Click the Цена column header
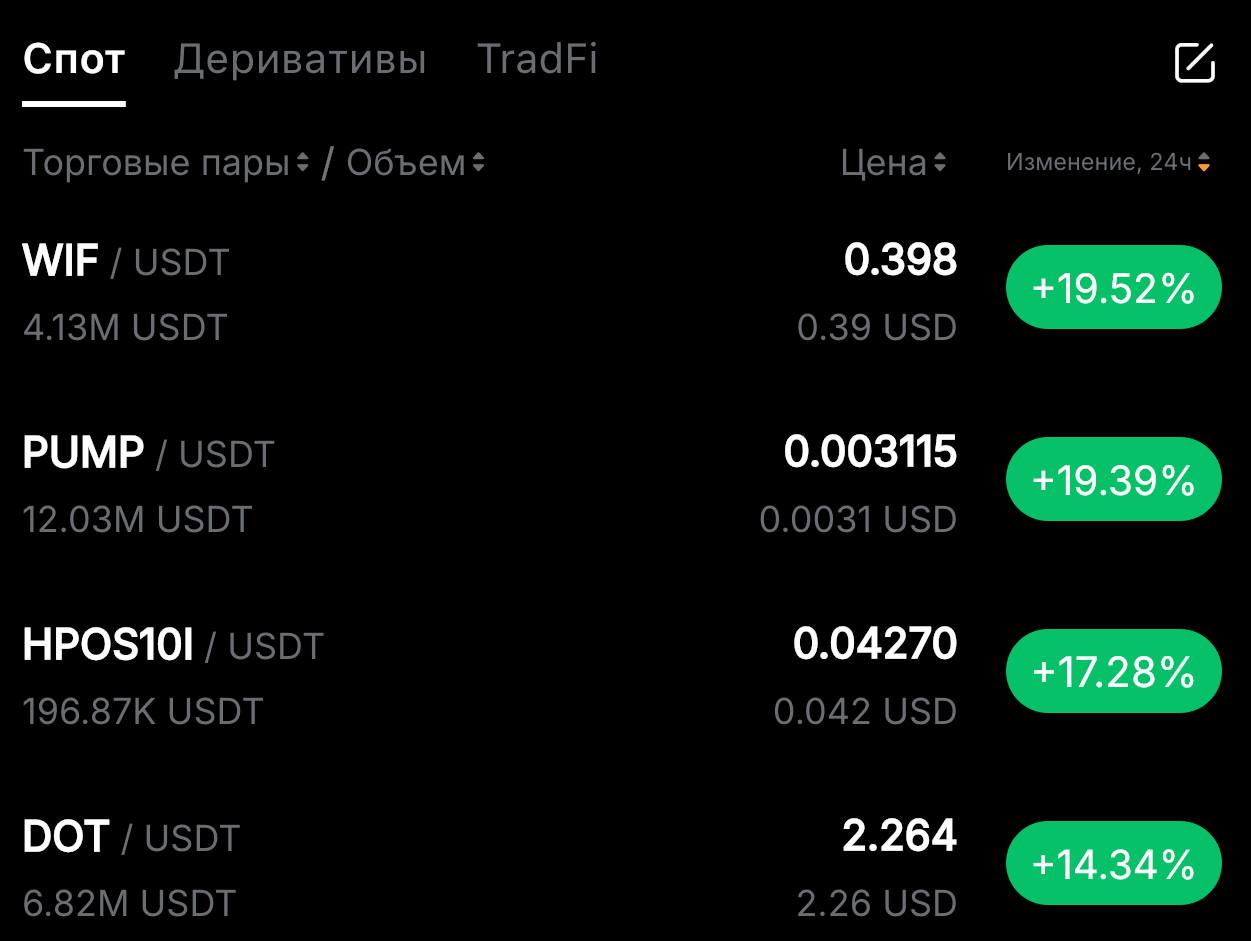Screen dimensions: 1251x941 (883, 162)
